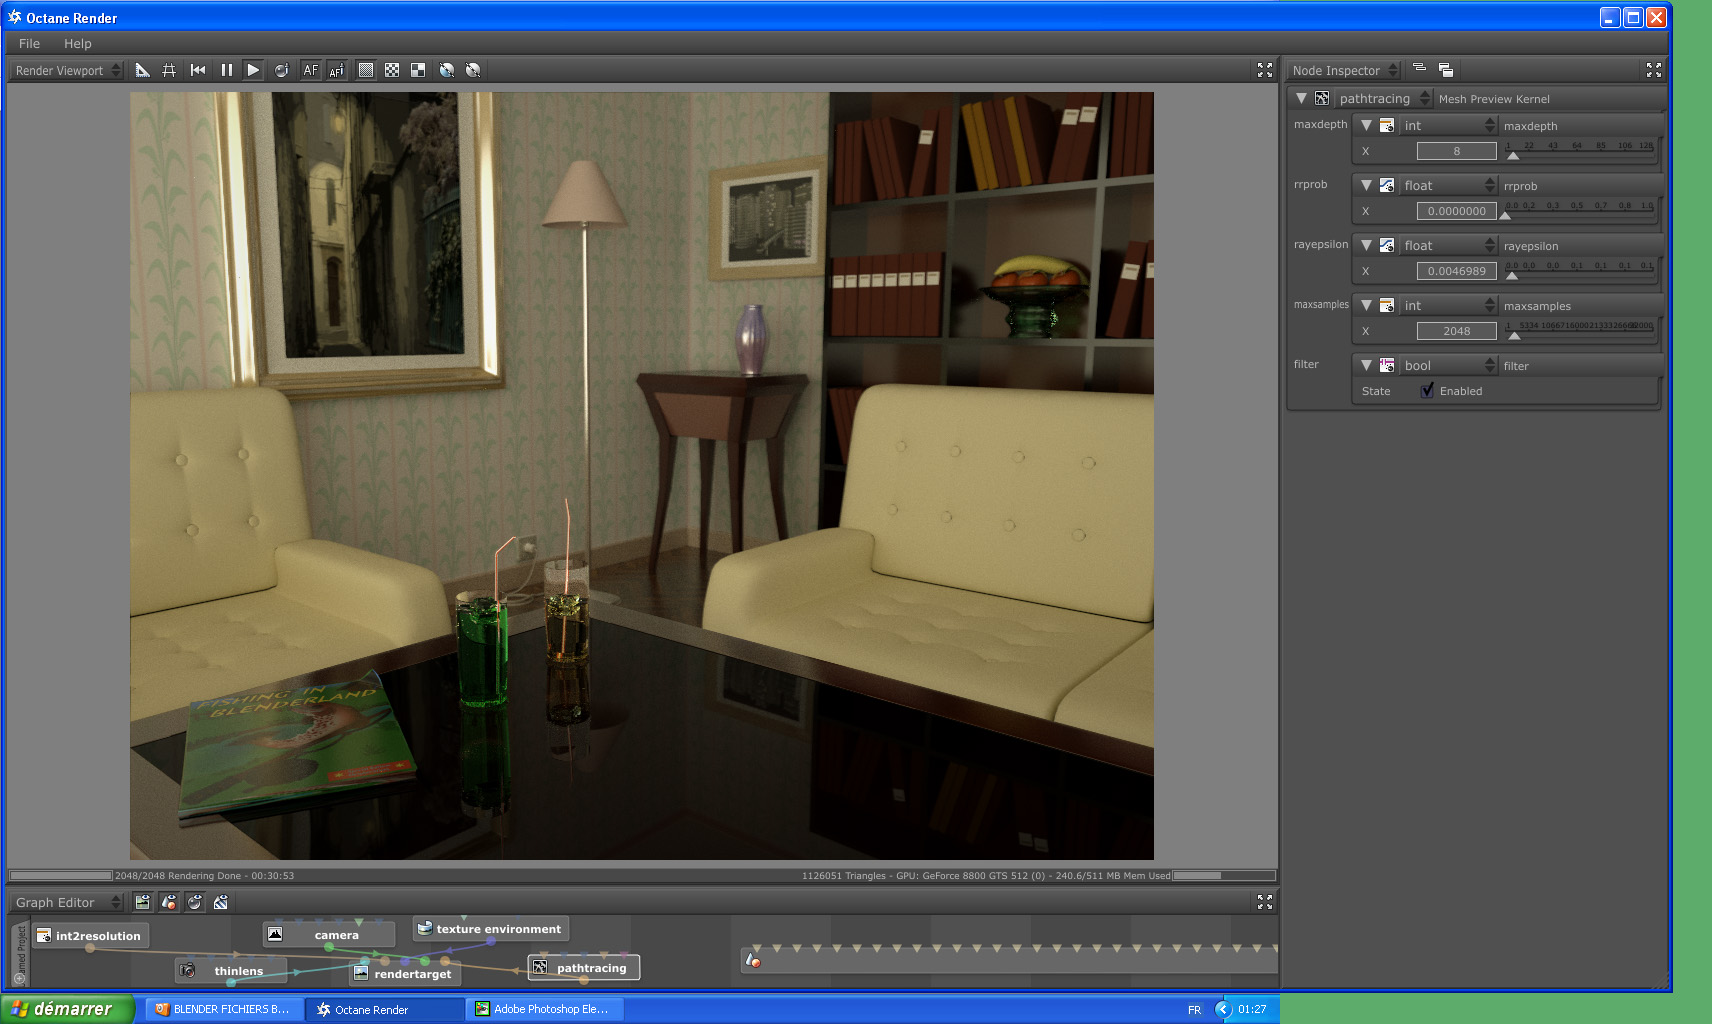Pause the rendering

pos(226,70)
